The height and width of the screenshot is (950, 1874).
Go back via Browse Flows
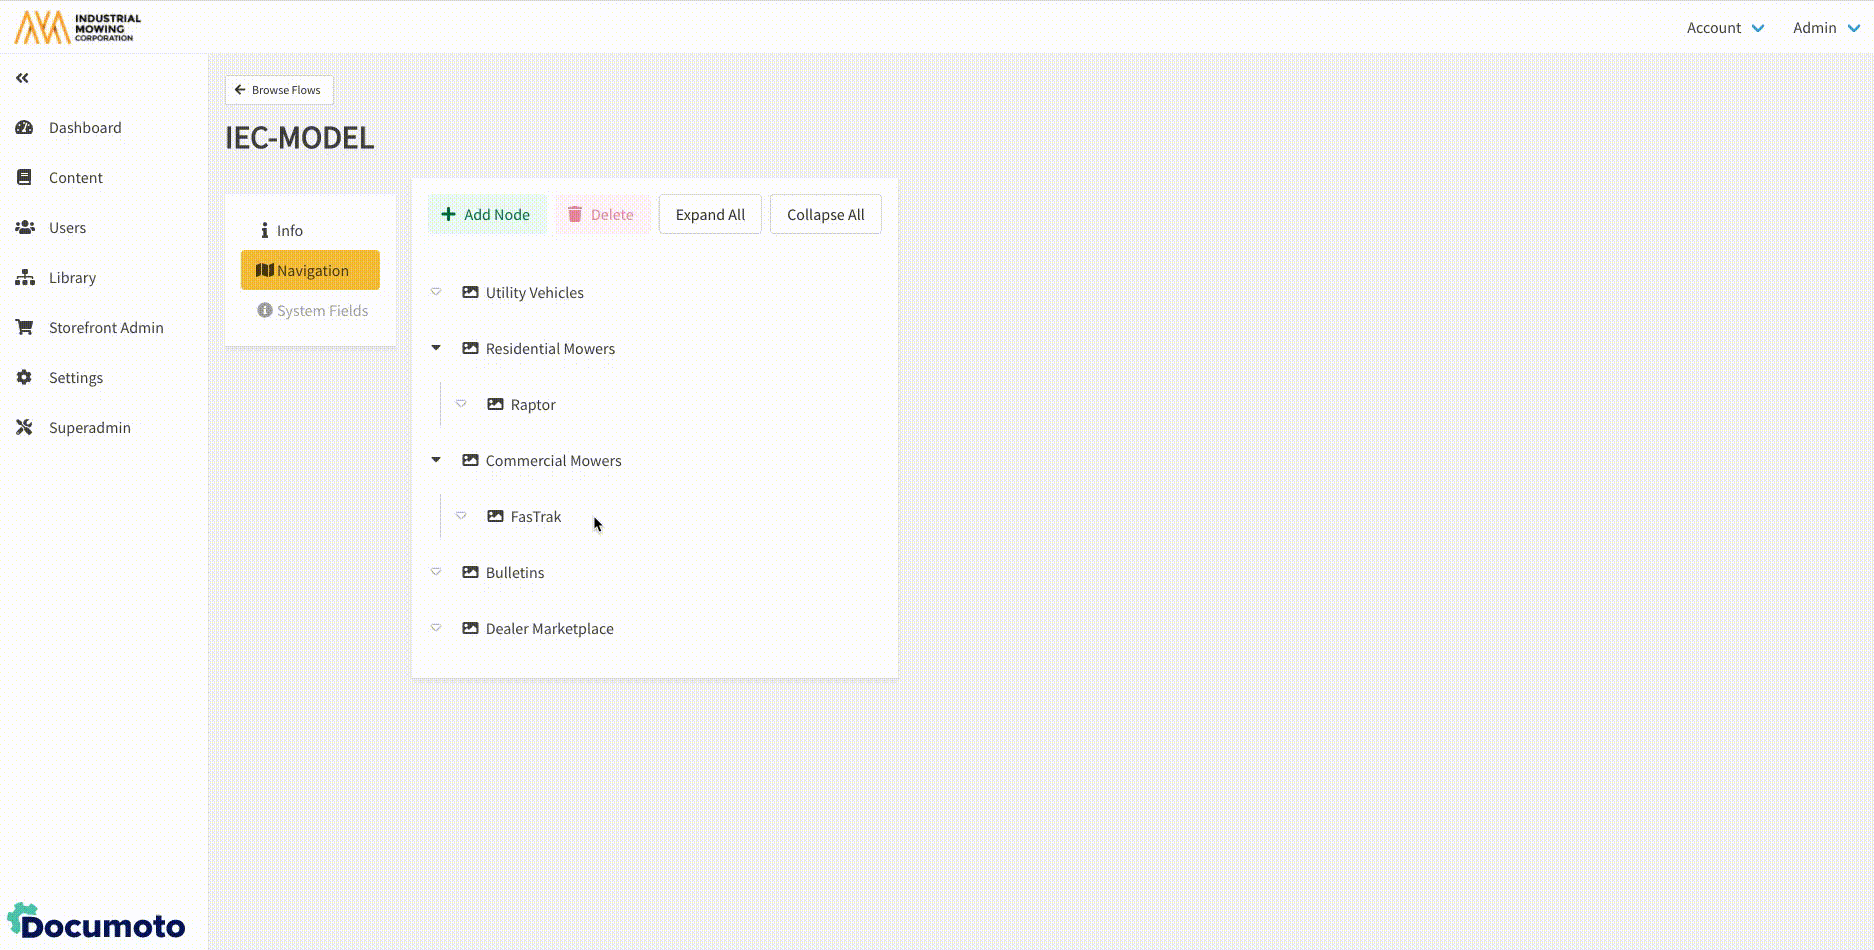(279, 90)
